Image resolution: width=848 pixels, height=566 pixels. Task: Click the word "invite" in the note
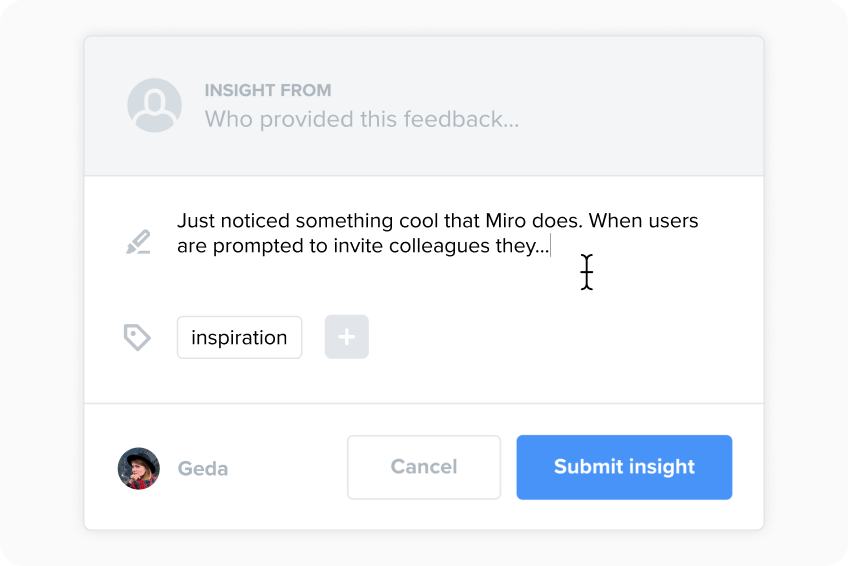click(x=358, y=246)
